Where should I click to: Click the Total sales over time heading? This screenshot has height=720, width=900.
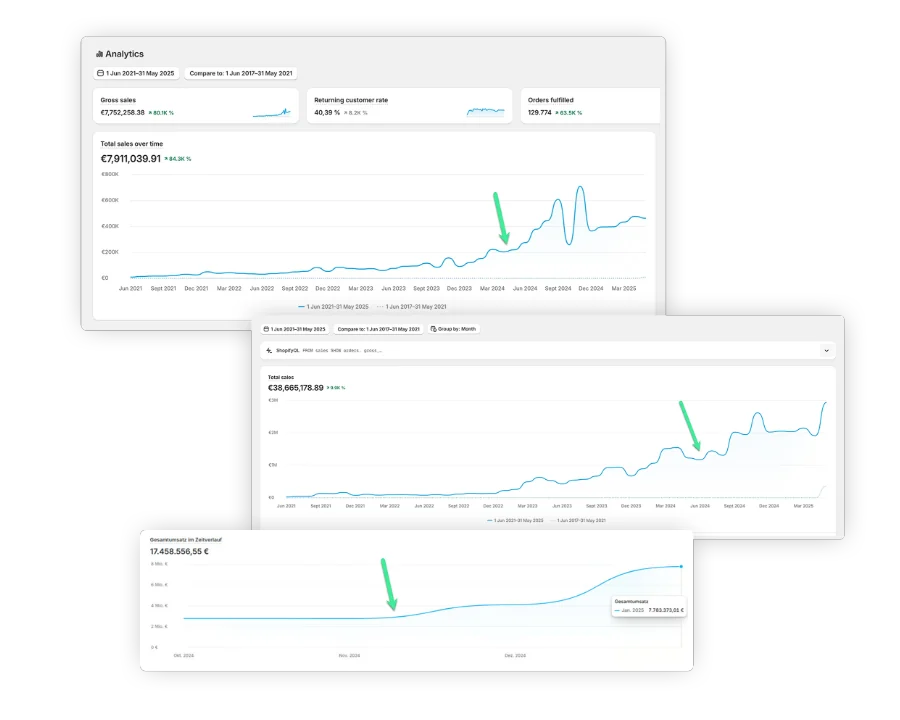(x=132, y=144)
